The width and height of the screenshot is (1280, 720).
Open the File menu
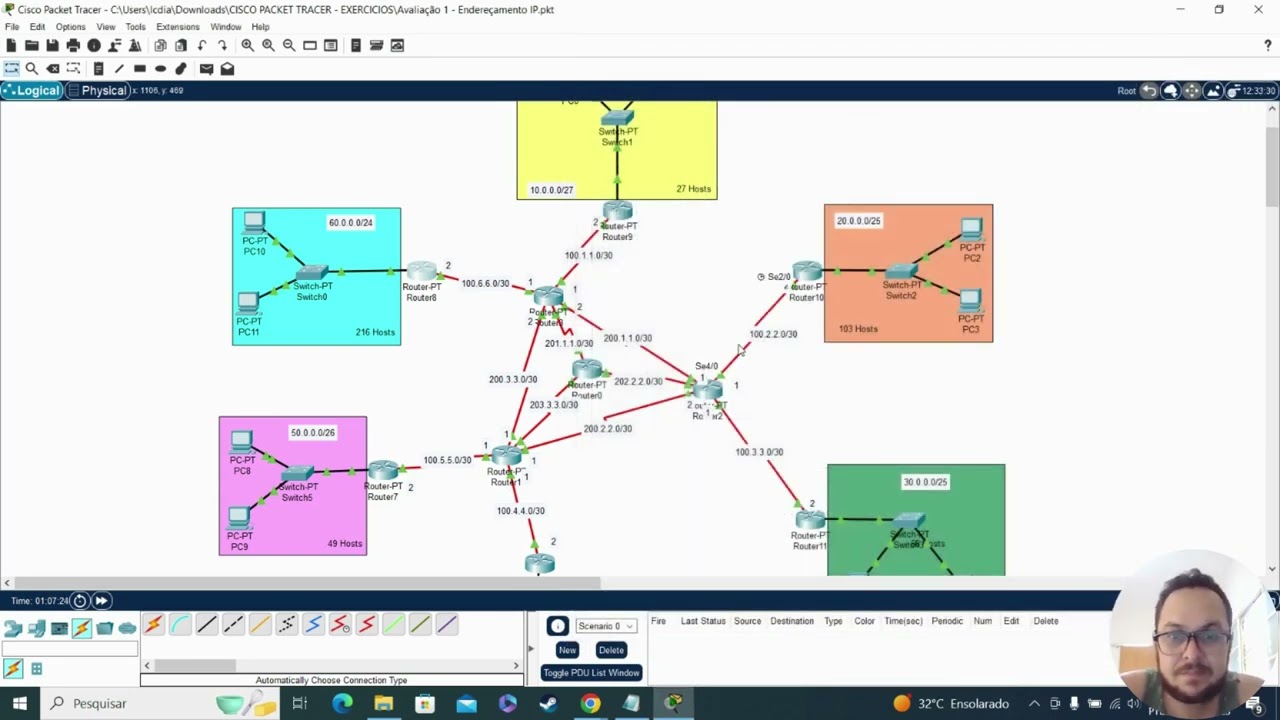pos(12,27)
